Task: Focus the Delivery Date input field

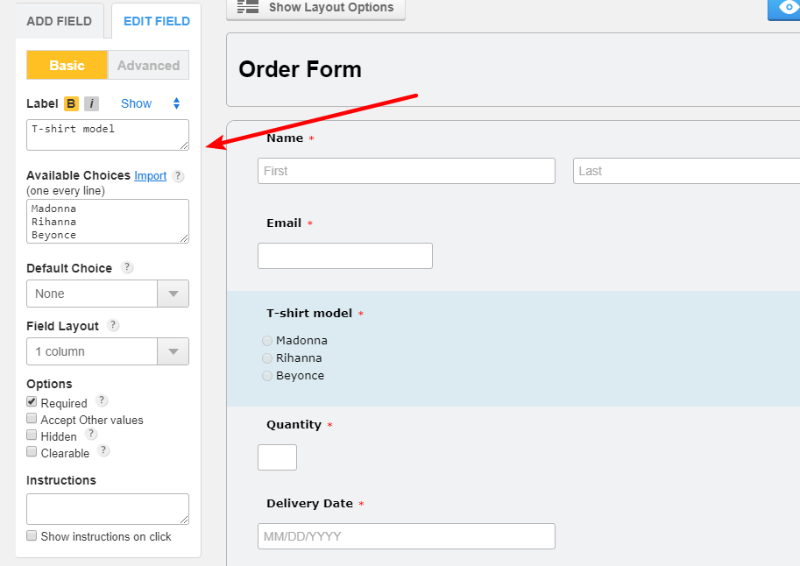Action: (406, 536)
